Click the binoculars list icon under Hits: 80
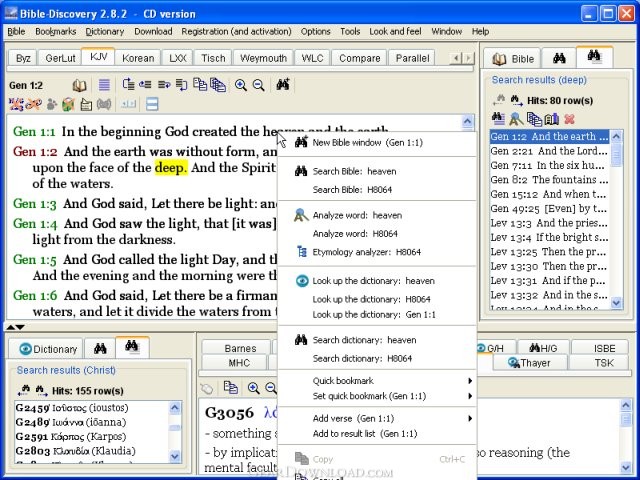 (498, 119)
